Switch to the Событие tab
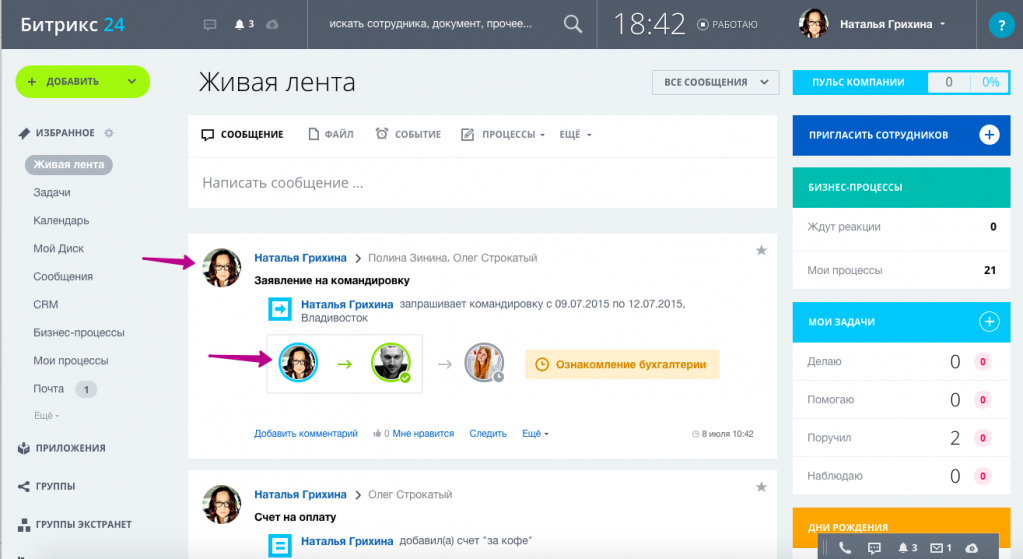 [408, 134]
